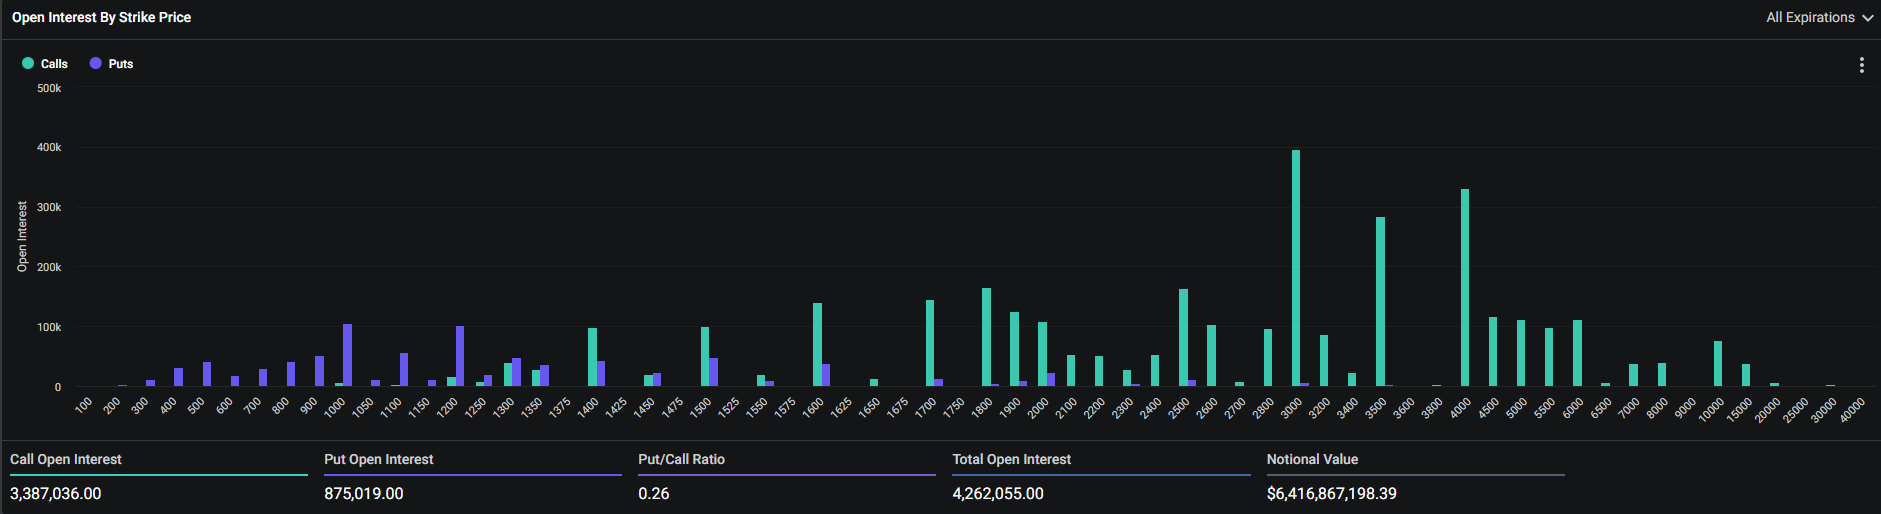Open the All Expirations dropdown
This screenshot has height=514, width=1881.
1819,17
